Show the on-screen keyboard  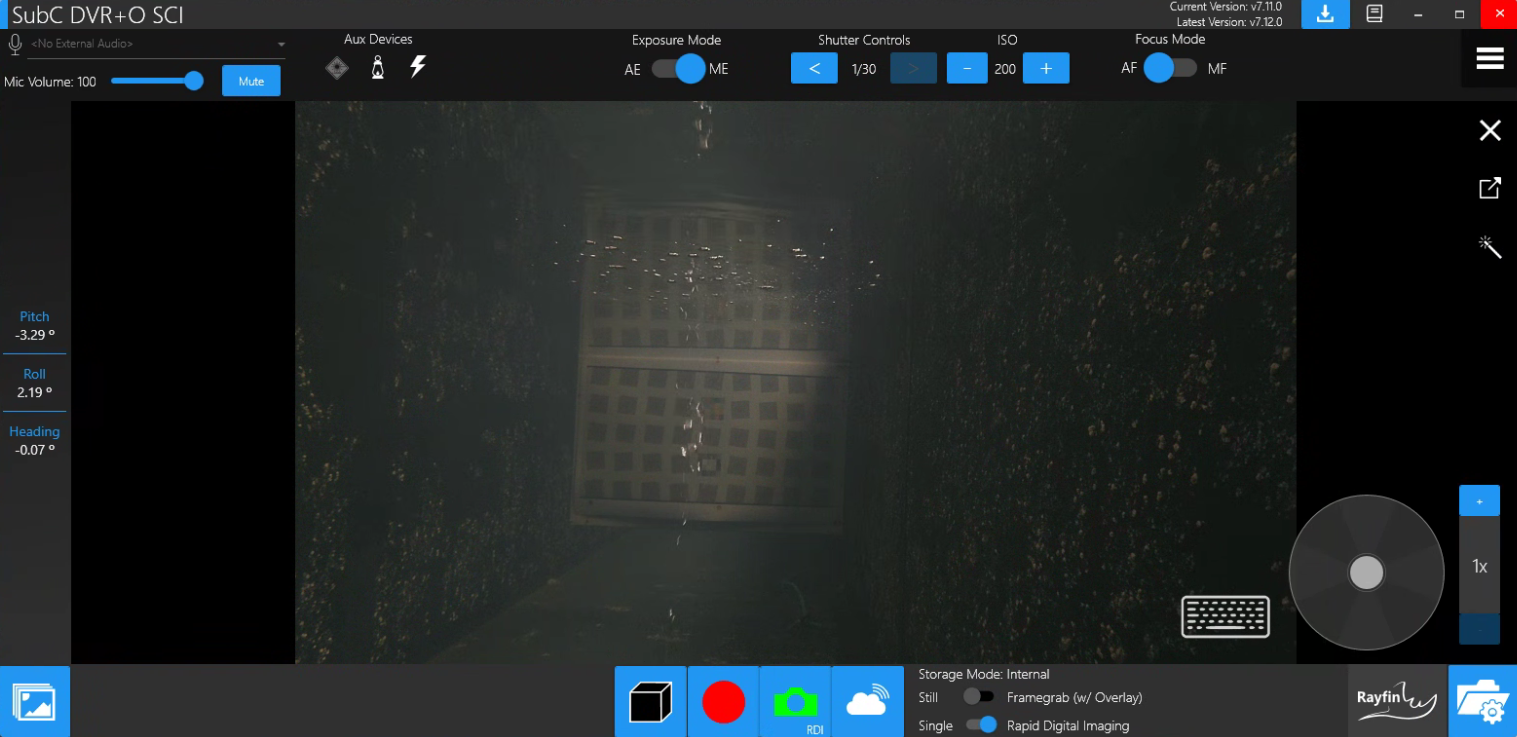1225,616
